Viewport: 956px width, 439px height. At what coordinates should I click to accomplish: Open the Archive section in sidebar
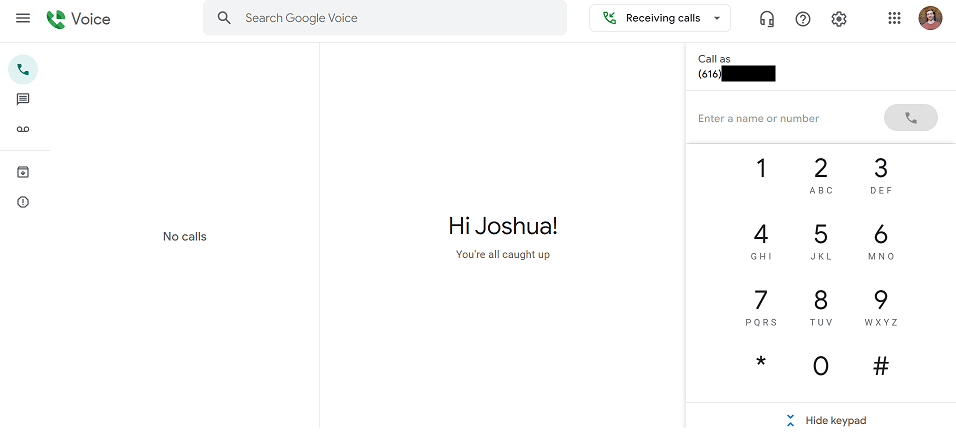click(23, 172)
